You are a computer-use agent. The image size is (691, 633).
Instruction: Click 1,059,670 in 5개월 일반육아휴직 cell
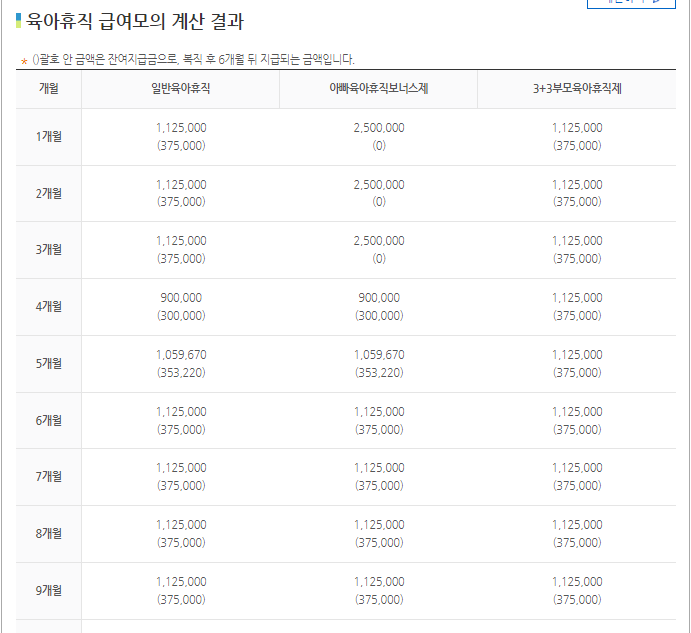(181, 355)
